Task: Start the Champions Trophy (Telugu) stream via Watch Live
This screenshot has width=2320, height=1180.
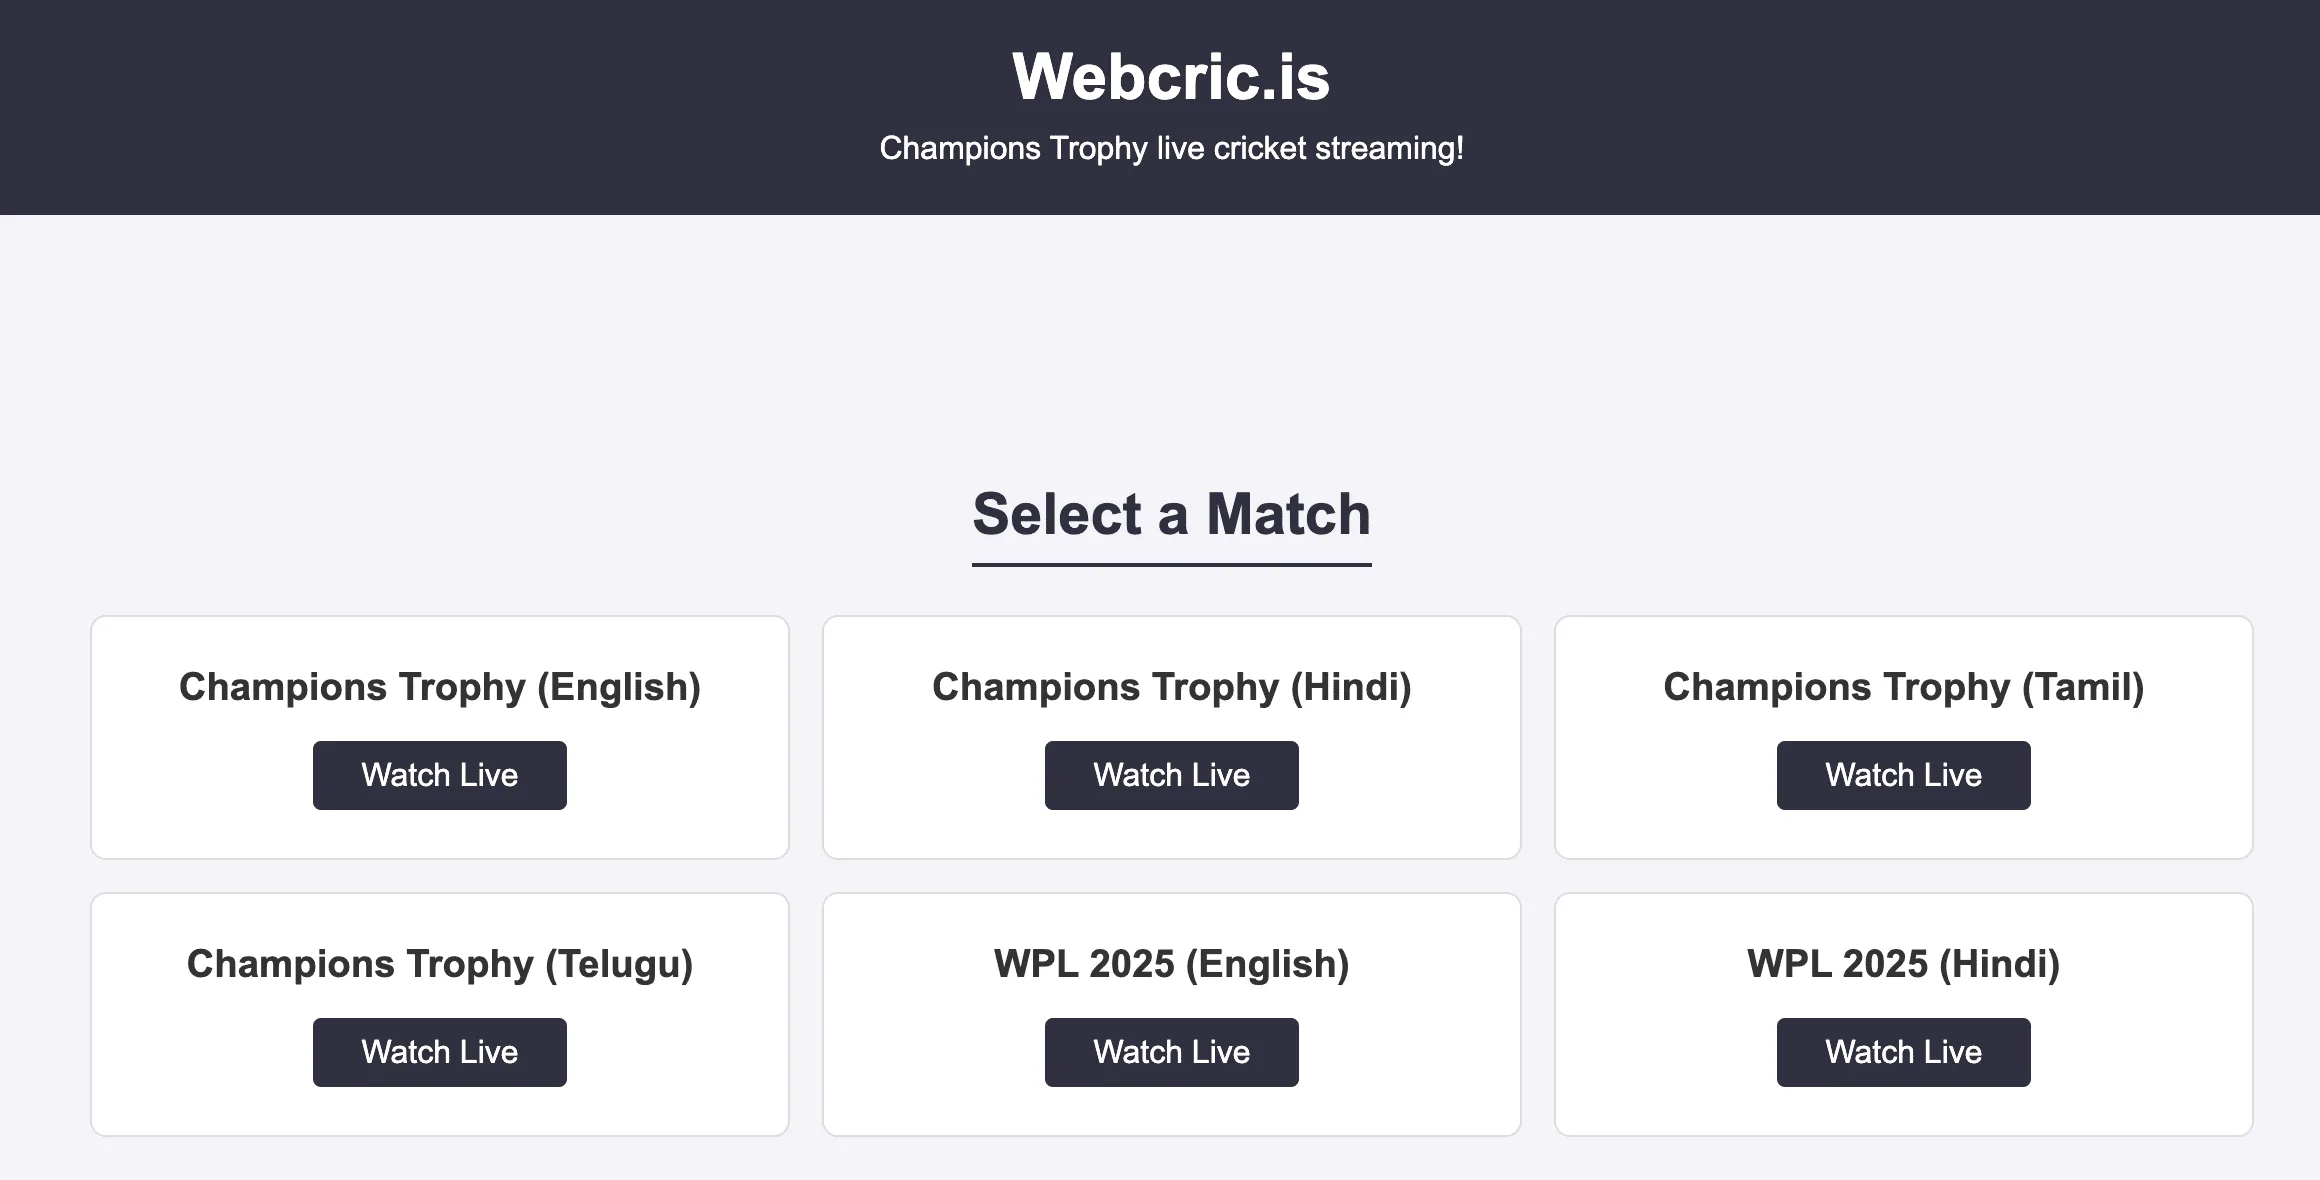Action: click(439, 1052)
